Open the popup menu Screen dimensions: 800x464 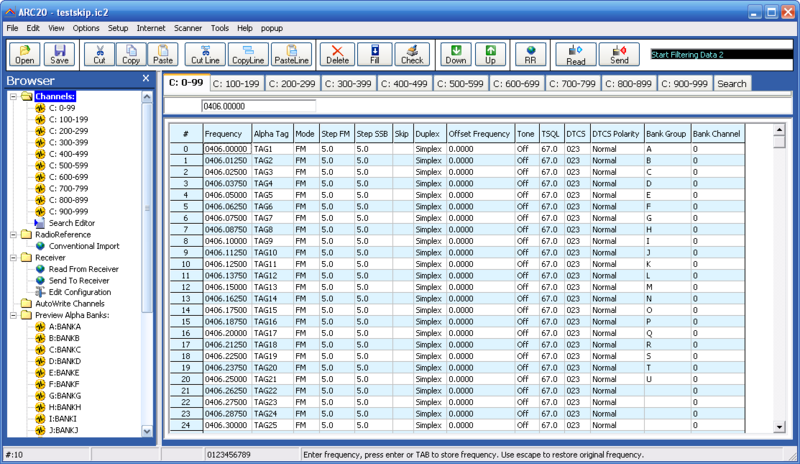[x=271, y=28]
